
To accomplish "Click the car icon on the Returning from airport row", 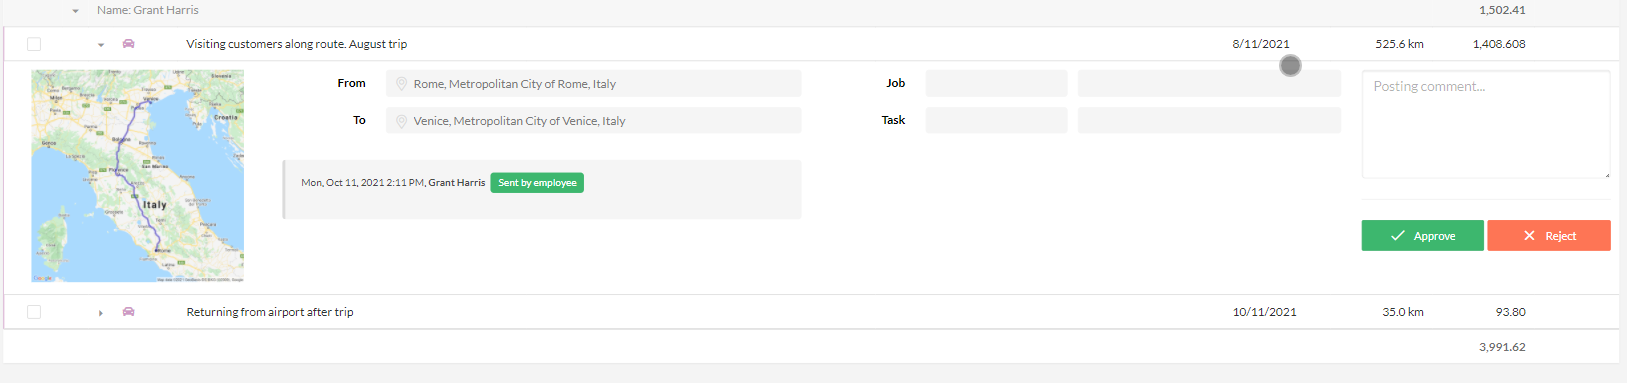I will [128, 312].
